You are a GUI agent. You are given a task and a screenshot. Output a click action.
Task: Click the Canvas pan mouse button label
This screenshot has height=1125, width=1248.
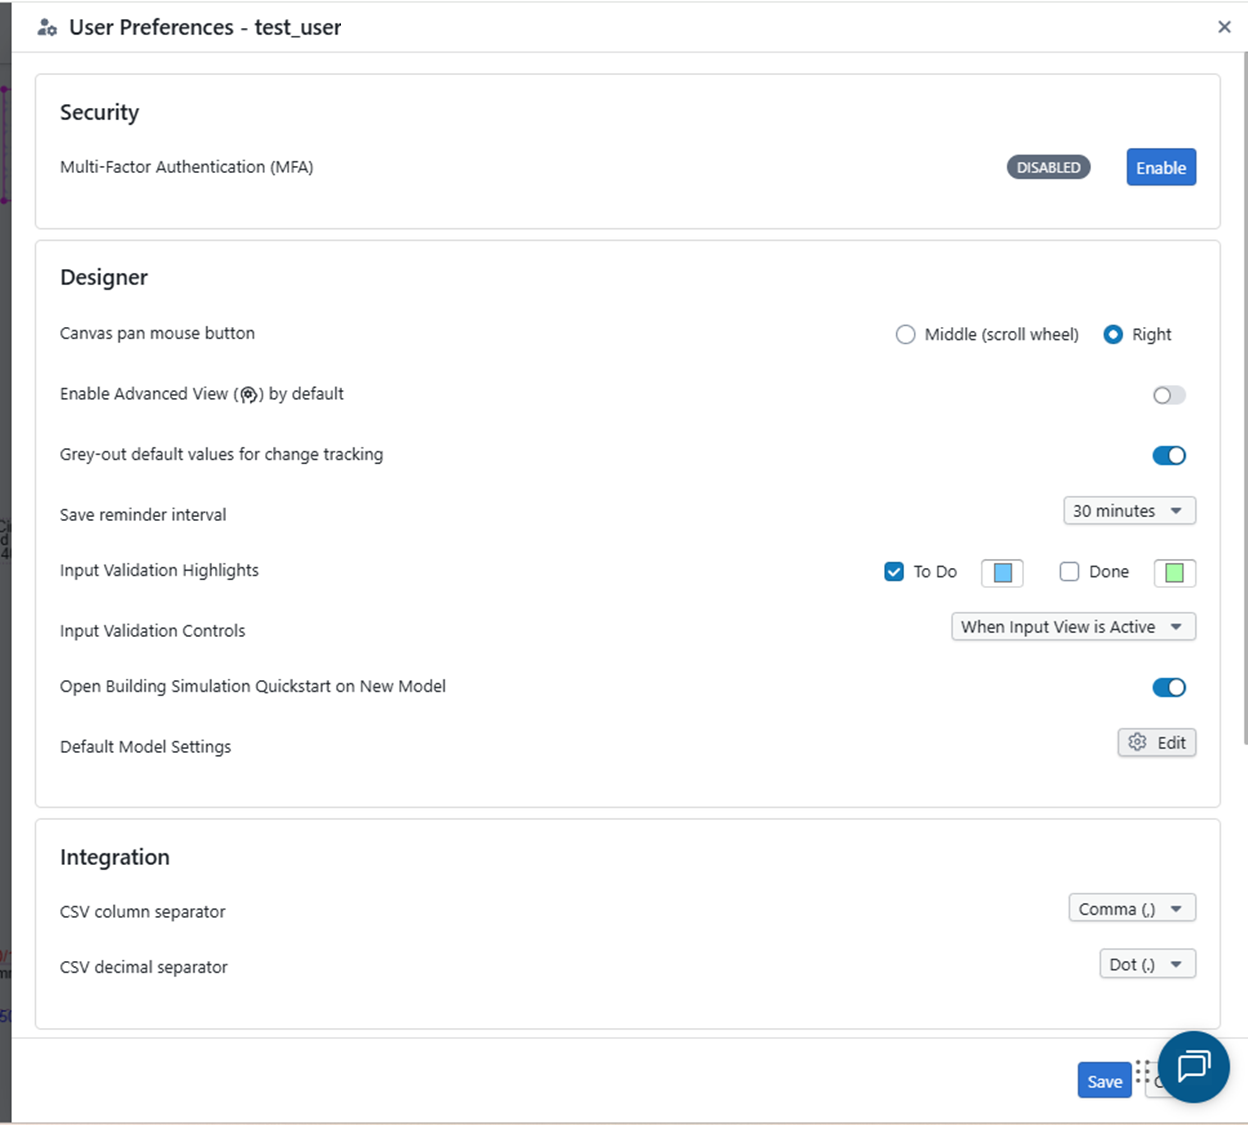click(x=157, y=333)
